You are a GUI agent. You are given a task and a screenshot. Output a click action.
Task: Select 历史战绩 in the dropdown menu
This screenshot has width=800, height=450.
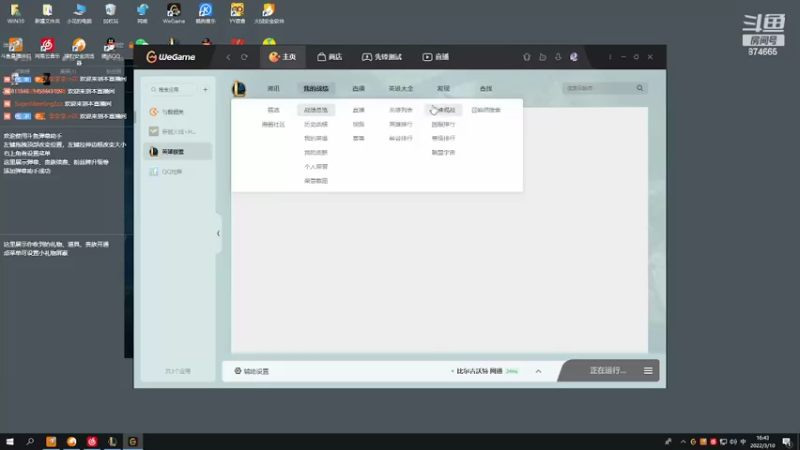pos(316,124)
